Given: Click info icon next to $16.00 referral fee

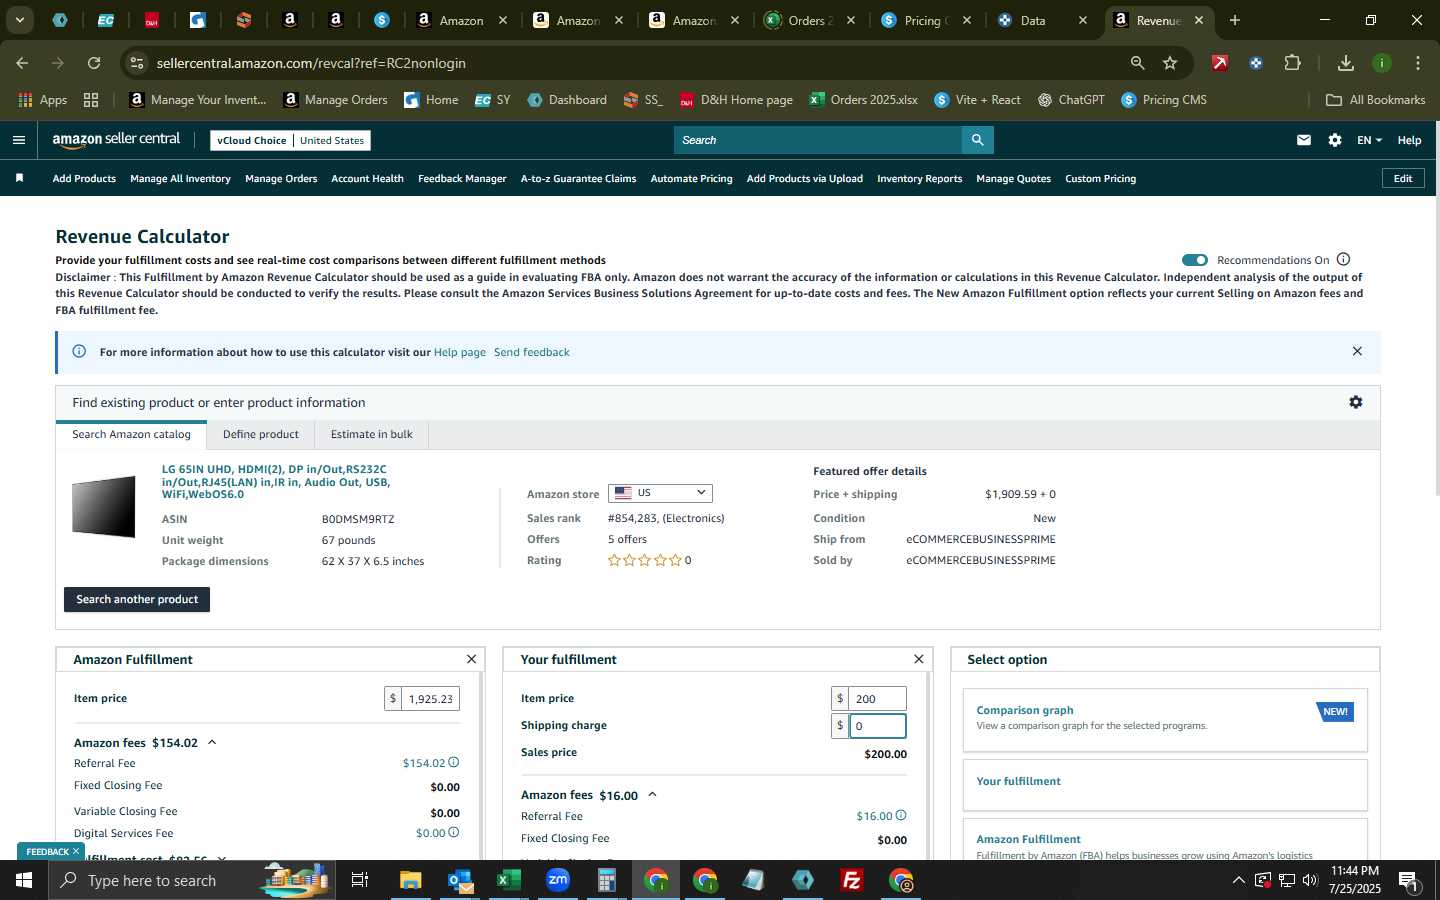Looking at the screenshot, I should (x=900, y=815).
